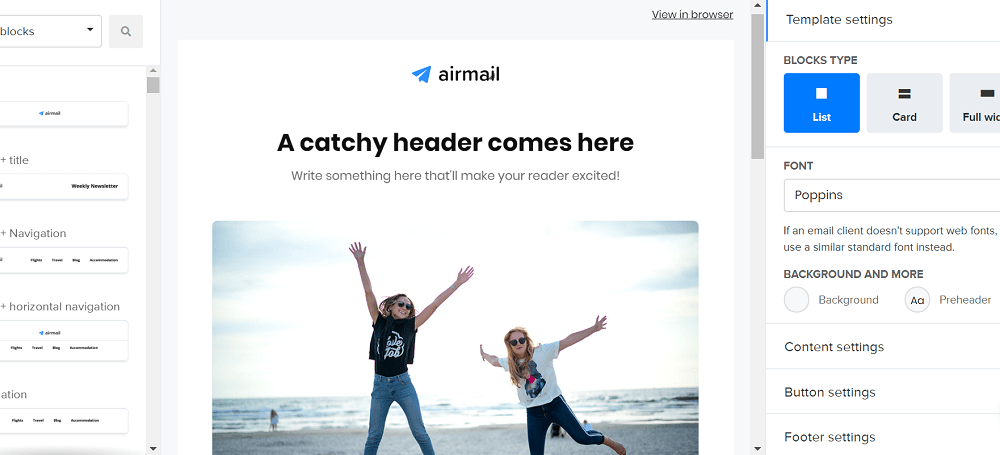Image resolution: width=1000 pixels, height=455 pixels.
Task: Click the View in browser link
Action: click(x=692, y=15)
